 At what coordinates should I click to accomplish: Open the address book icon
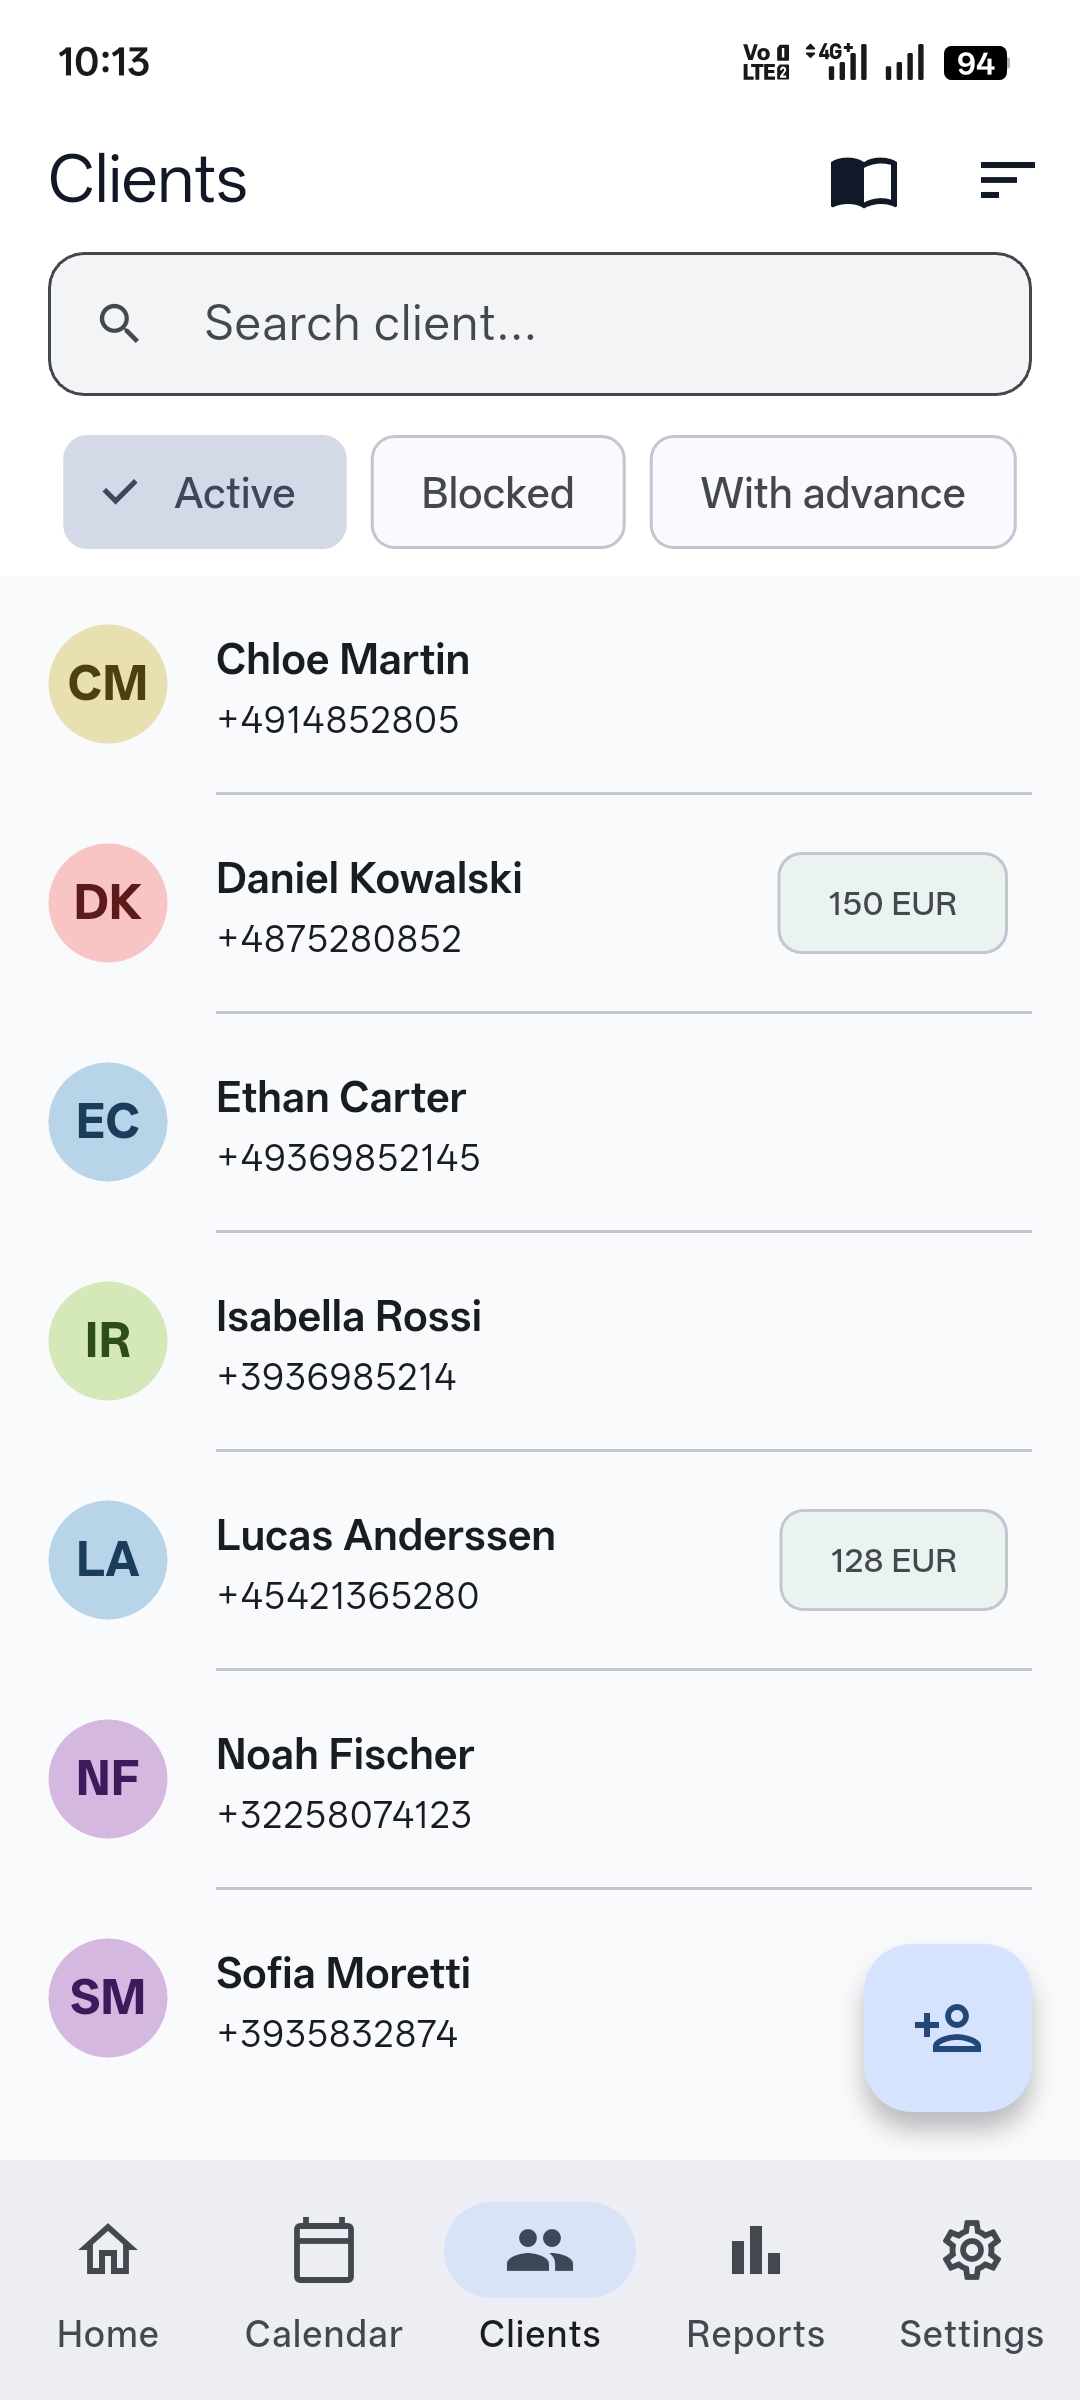(x=864, y=182)
